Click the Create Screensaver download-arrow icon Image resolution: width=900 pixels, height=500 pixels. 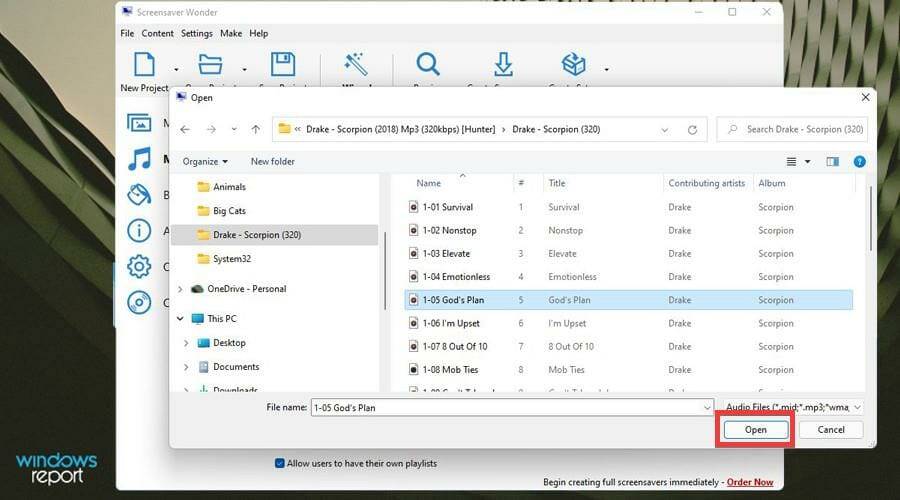[503, 64]
